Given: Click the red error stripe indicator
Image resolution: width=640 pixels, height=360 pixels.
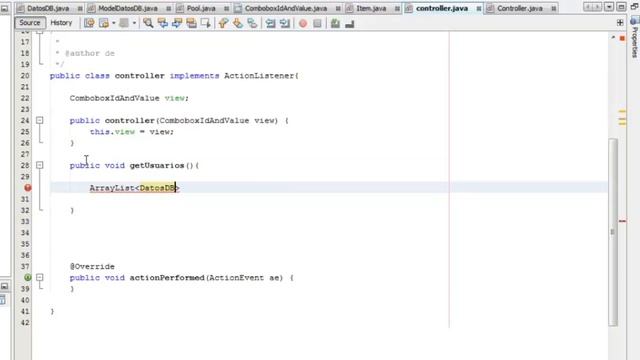Looking at the screenshot, I should (x=622, y=38).
